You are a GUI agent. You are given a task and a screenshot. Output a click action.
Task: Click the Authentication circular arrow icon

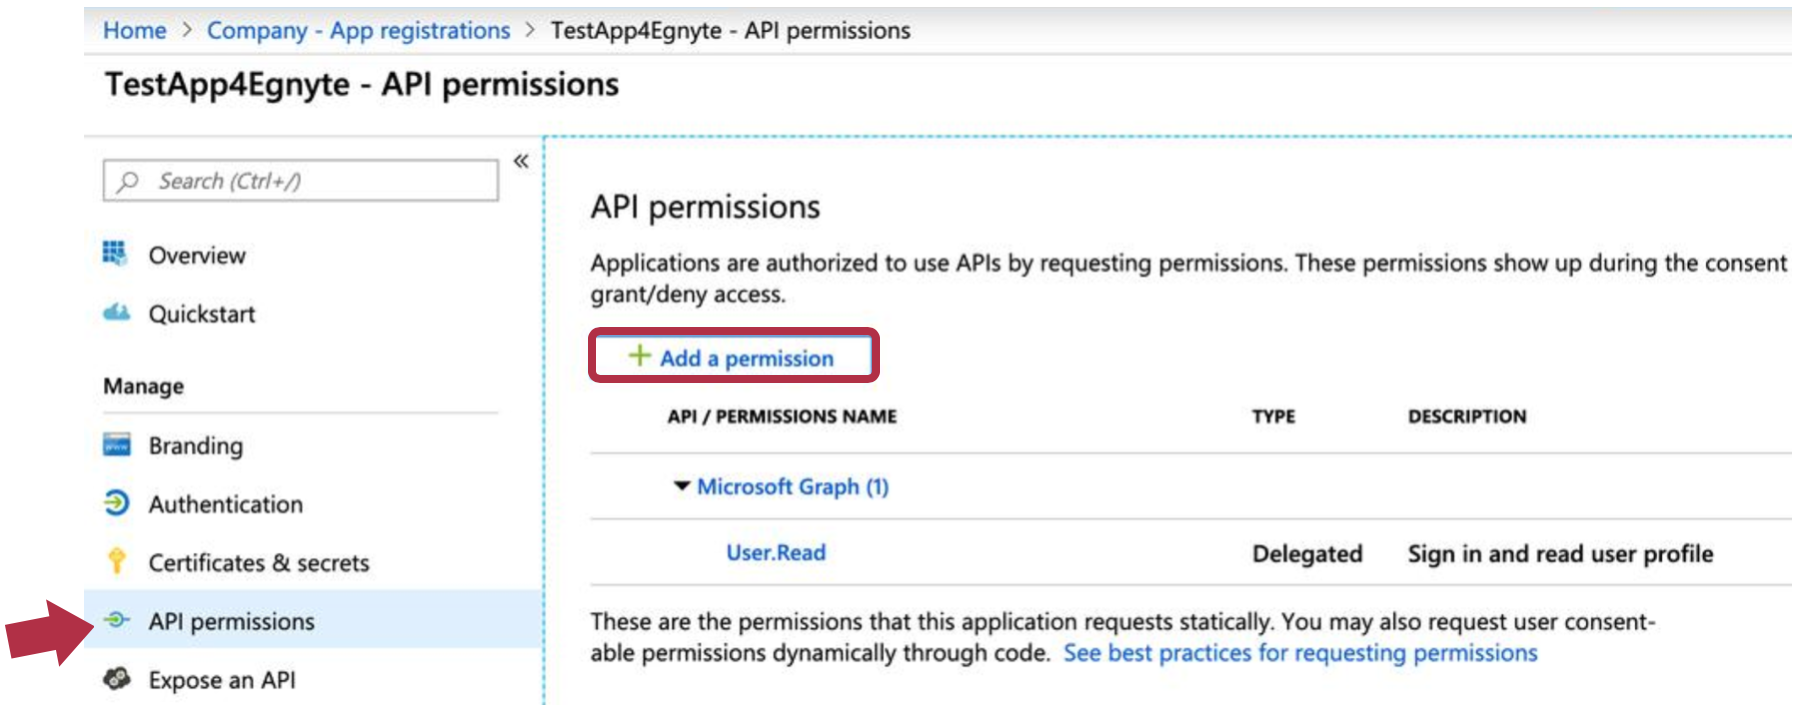pos(116,503)
